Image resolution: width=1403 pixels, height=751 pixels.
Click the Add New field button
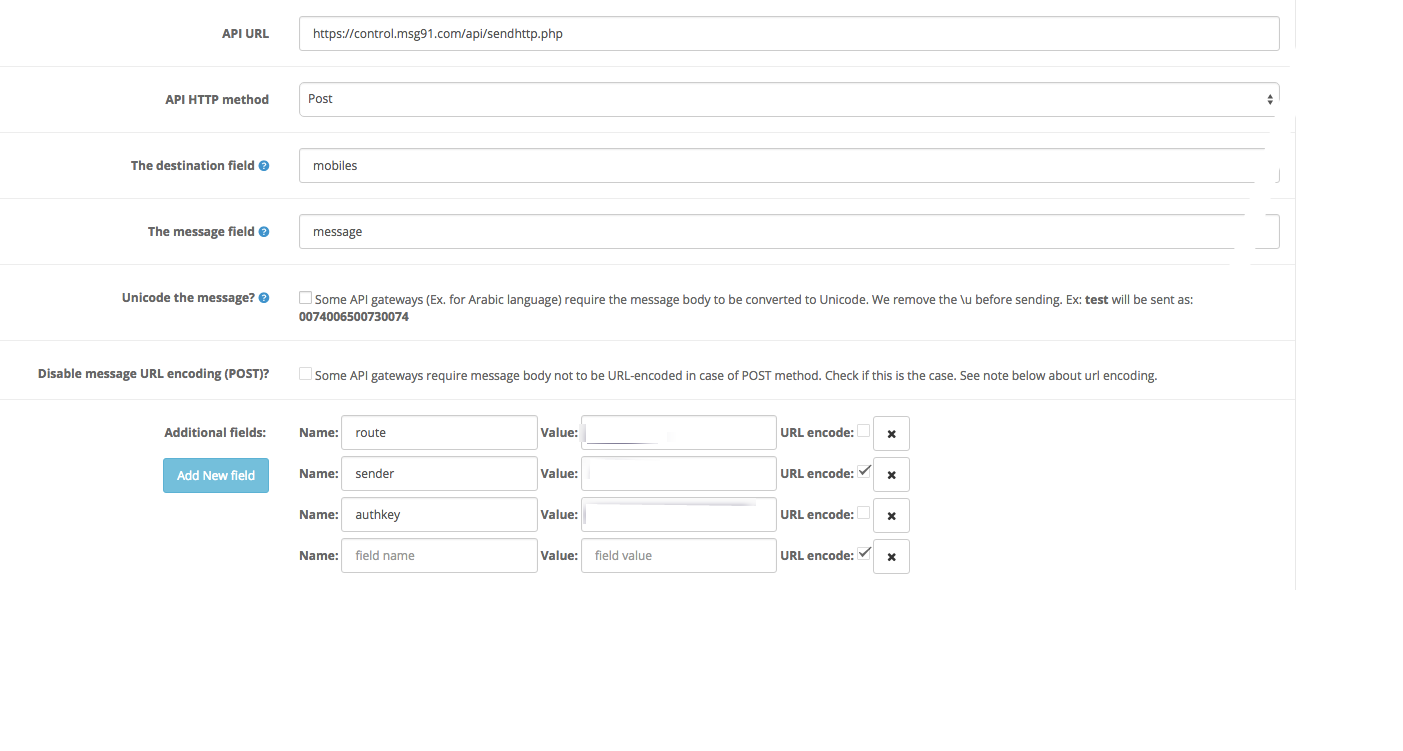(x=216, y=475)
